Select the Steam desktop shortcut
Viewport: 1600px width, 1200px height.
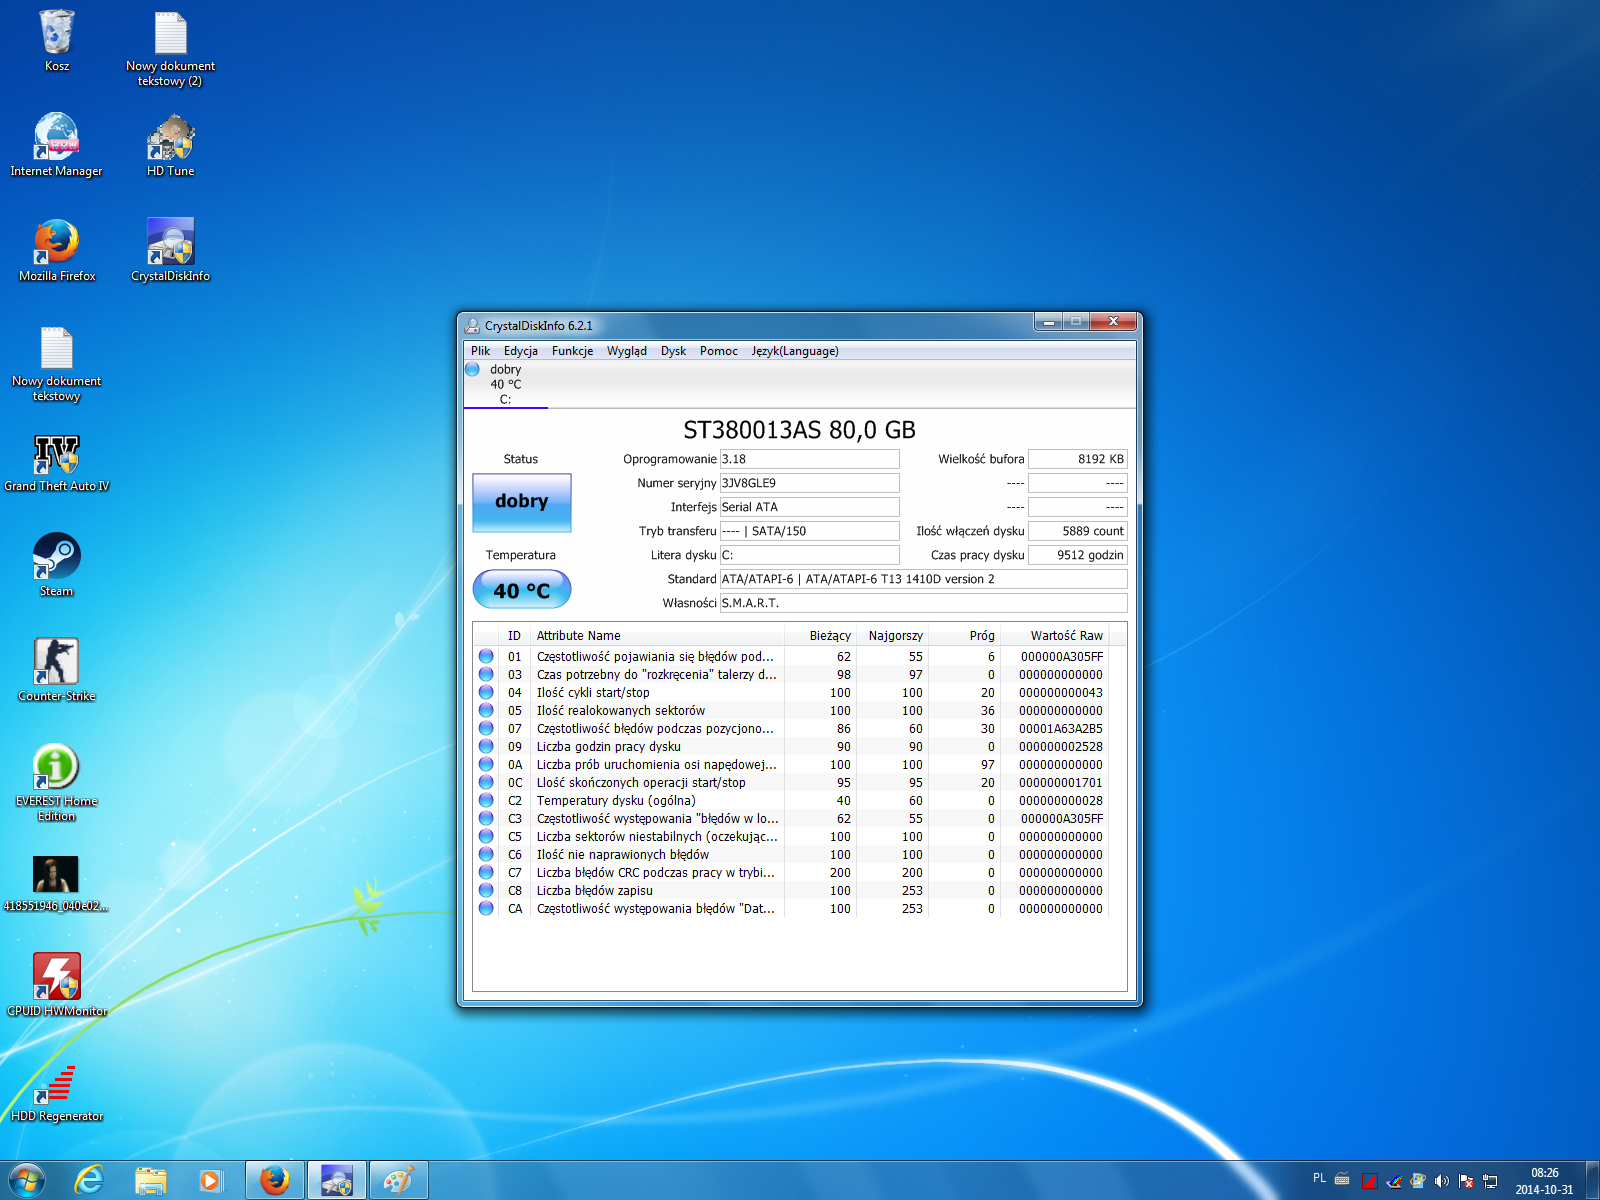coord(57,566)
